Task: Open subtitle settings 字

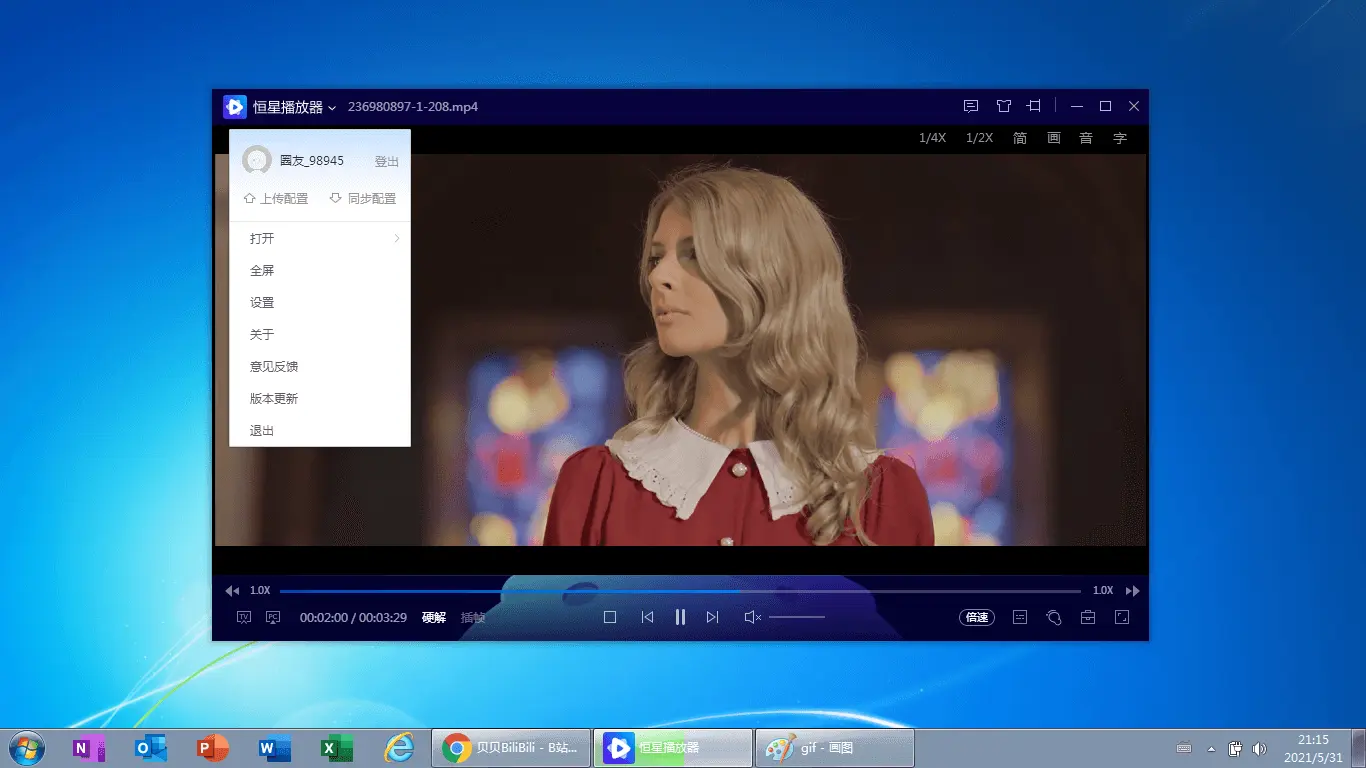Action: pos(1120,138)
